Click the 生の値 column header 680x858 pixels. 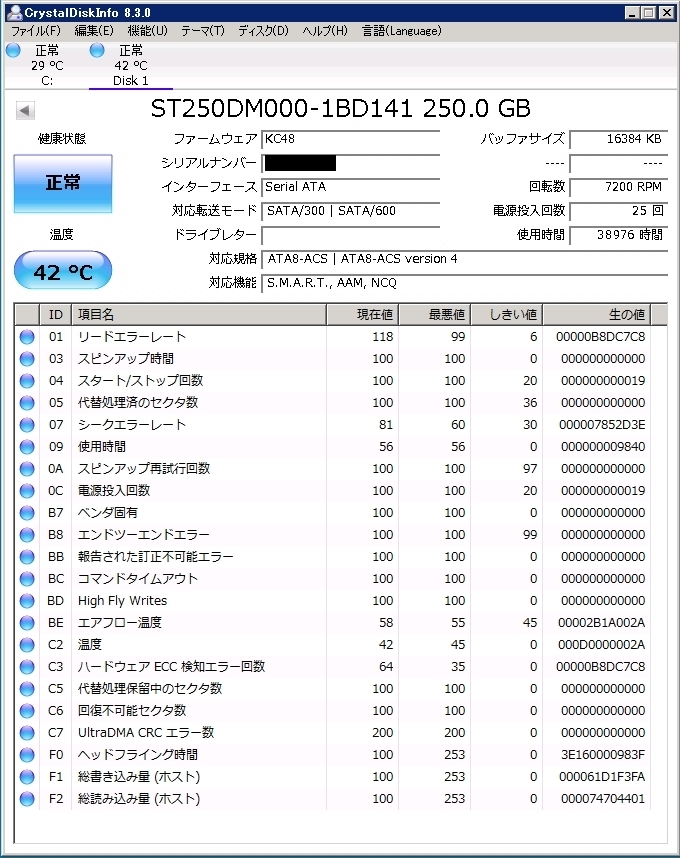point(597,315)
